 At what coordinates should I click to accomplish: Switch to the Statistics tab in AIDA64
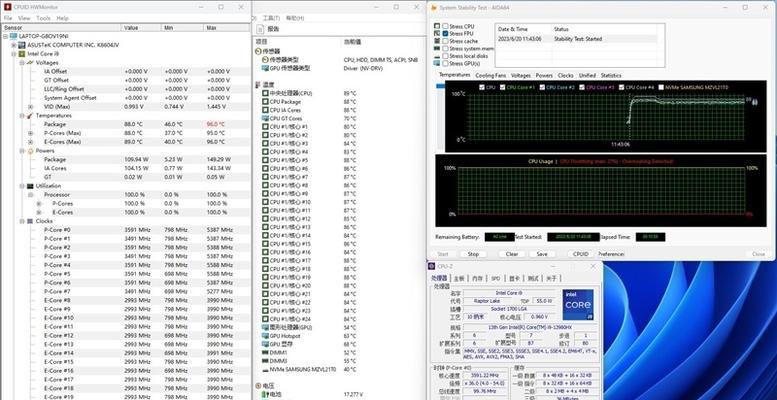point(610,75)
